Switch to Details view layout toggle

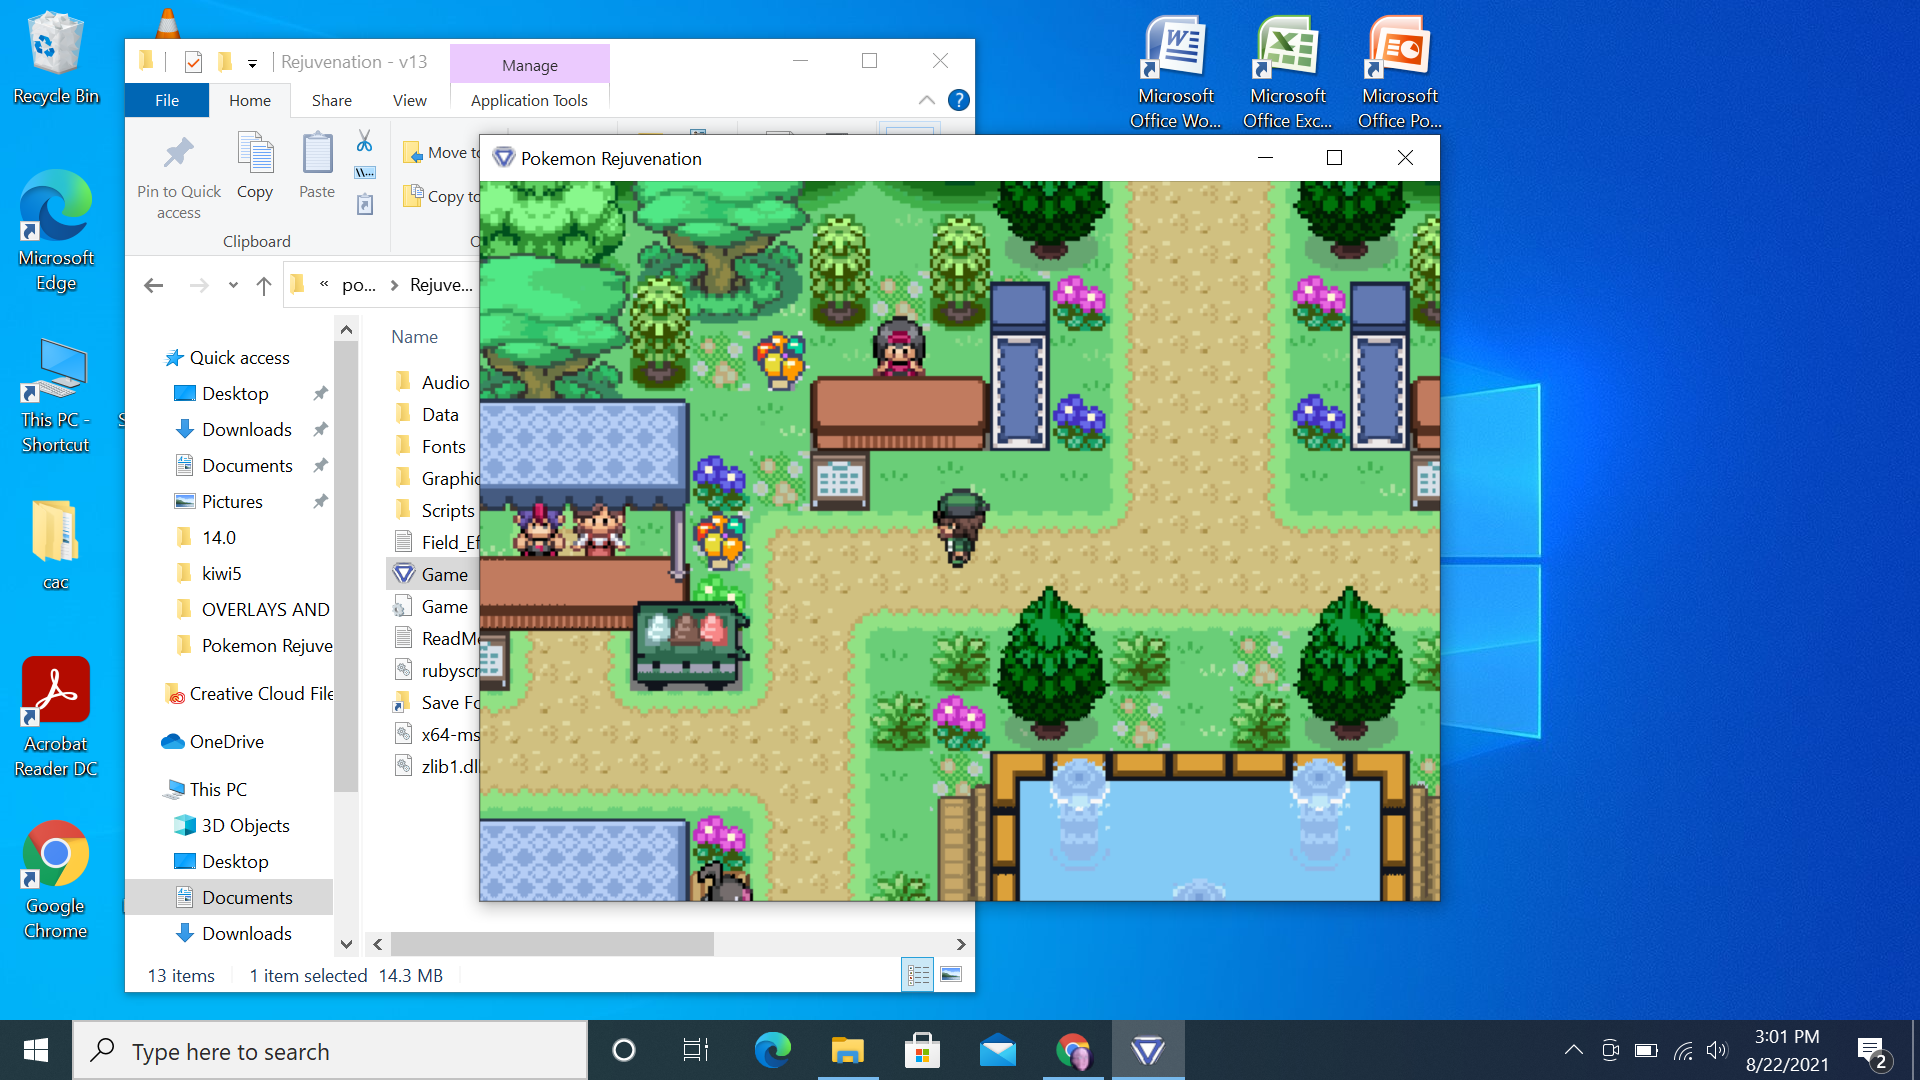(917, 974)
